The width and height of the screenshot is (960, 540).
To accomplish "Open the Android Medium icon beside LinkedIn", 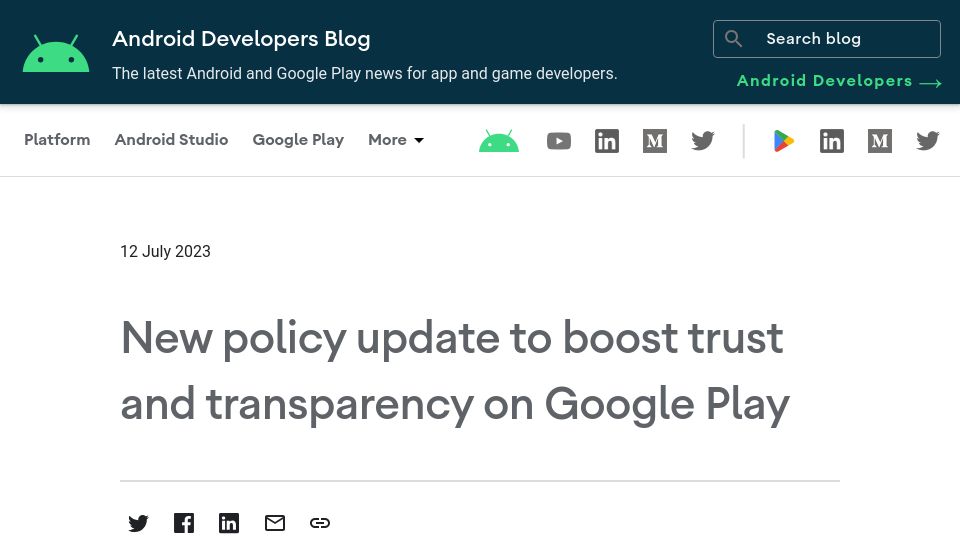I will (654, 141).
